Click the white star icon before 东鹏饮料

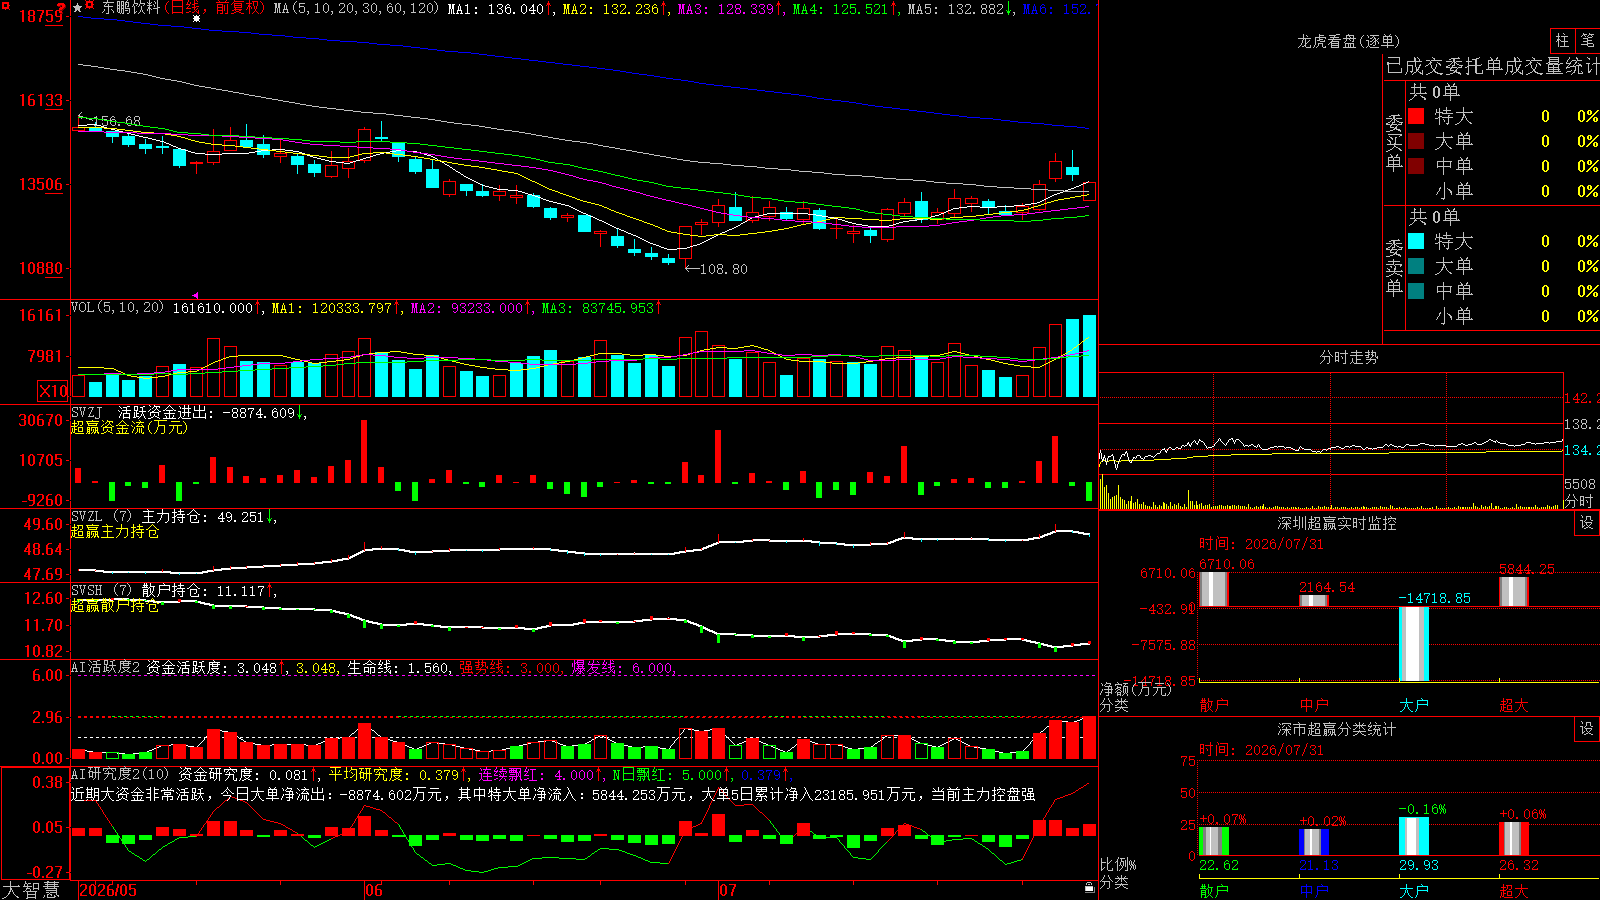coord(78,8)
